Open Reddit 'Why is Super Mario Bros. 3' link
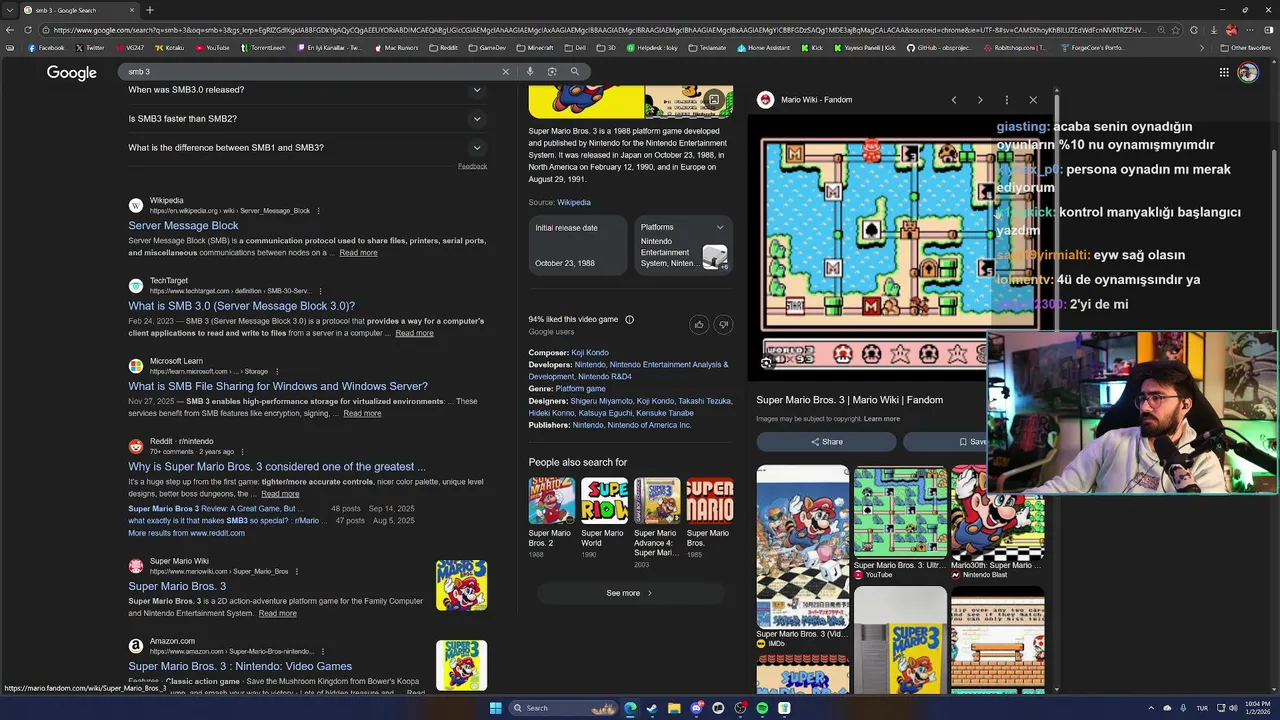 coord(277,467)
